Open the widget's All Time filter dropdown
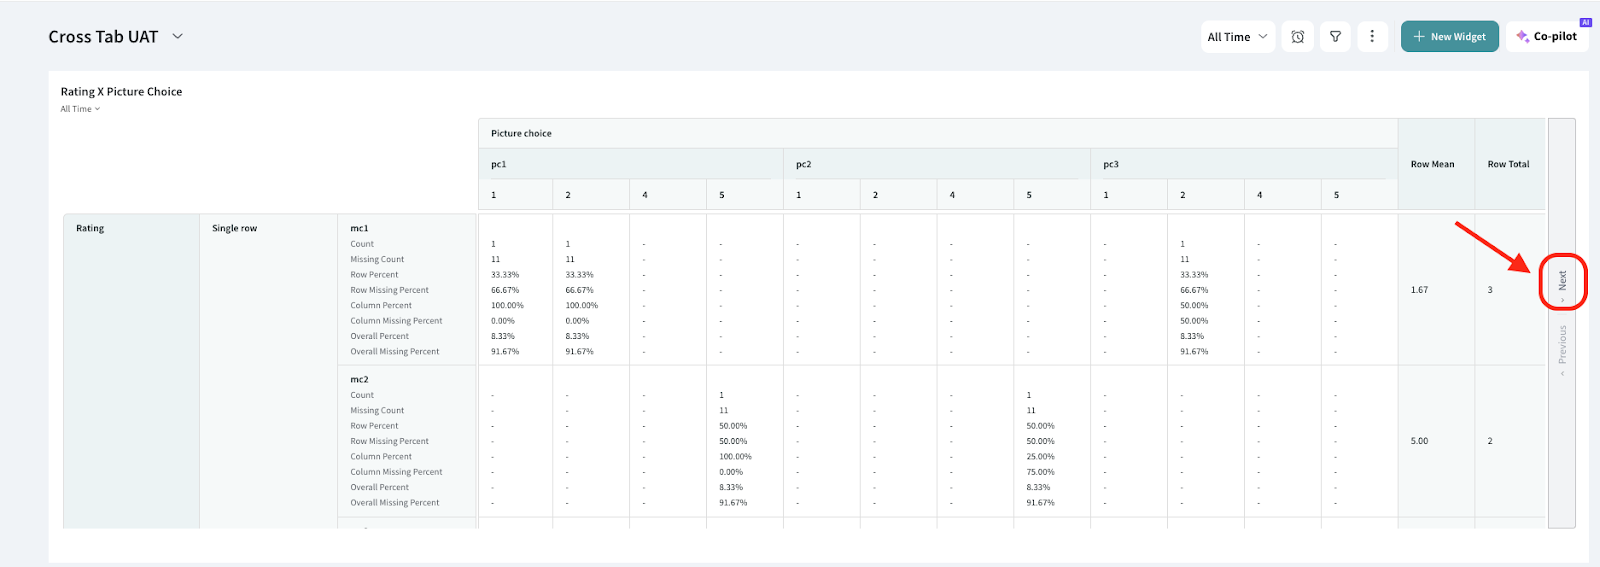1600x567 pixels. (x=80, y=109)
